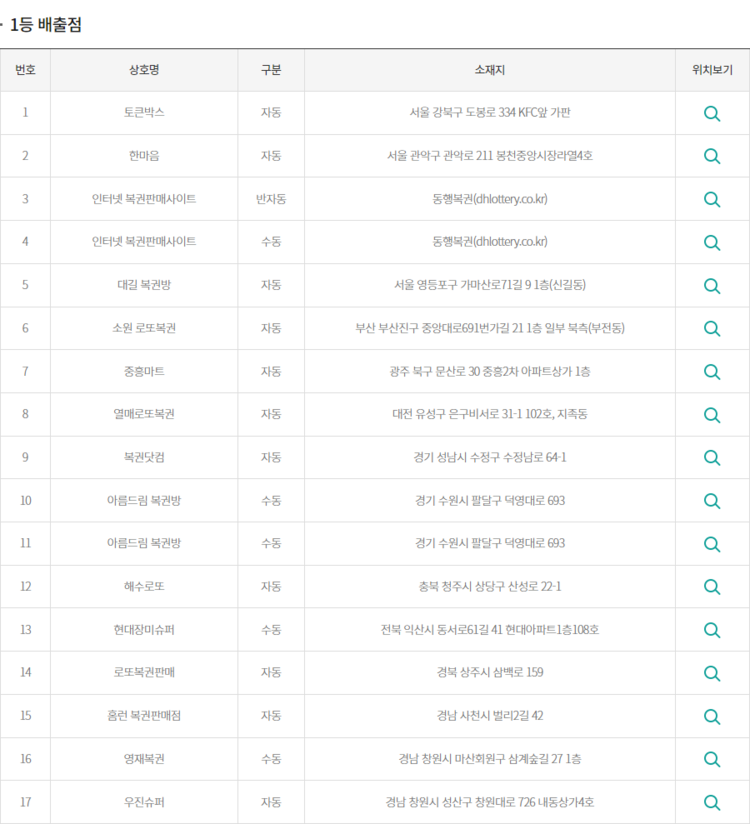Viewport: 750px width, 824px height.
Task: Select store name 영재복권
Action: click(144, 759)
